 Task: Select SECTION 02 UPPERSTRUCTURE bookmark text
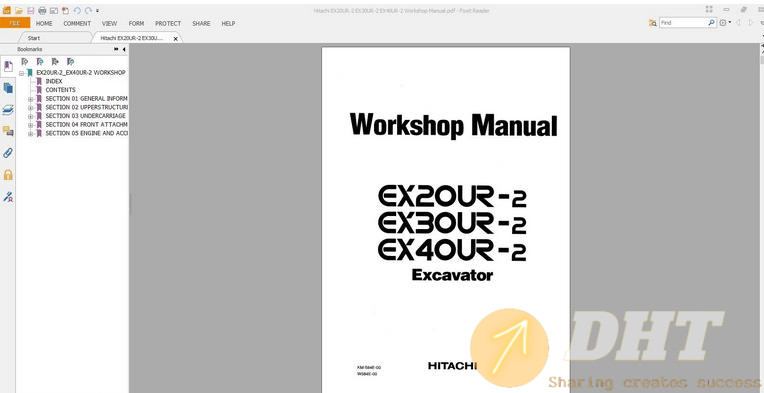pyautogui.click(x=86, y=107)
